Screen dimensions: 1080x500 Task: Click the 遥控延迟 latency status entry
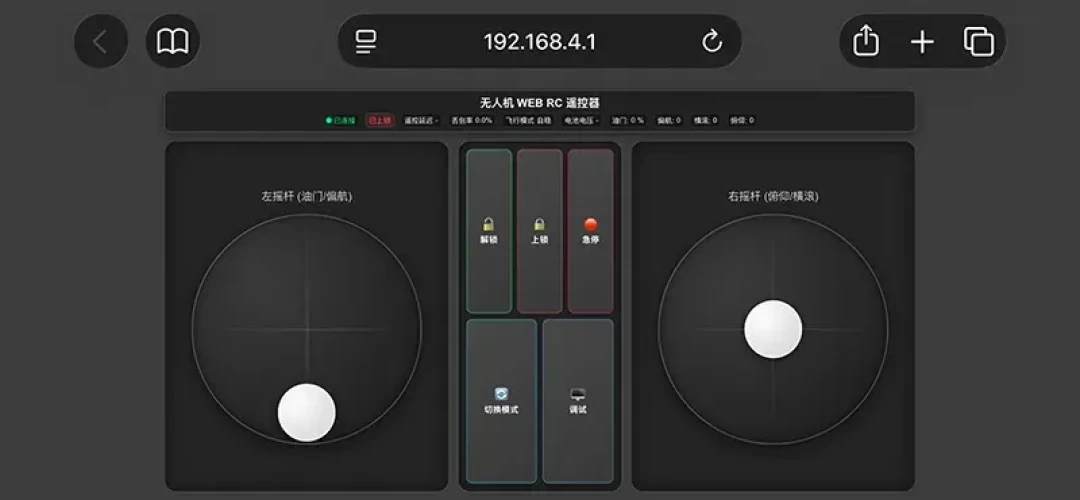click(421, 121)
